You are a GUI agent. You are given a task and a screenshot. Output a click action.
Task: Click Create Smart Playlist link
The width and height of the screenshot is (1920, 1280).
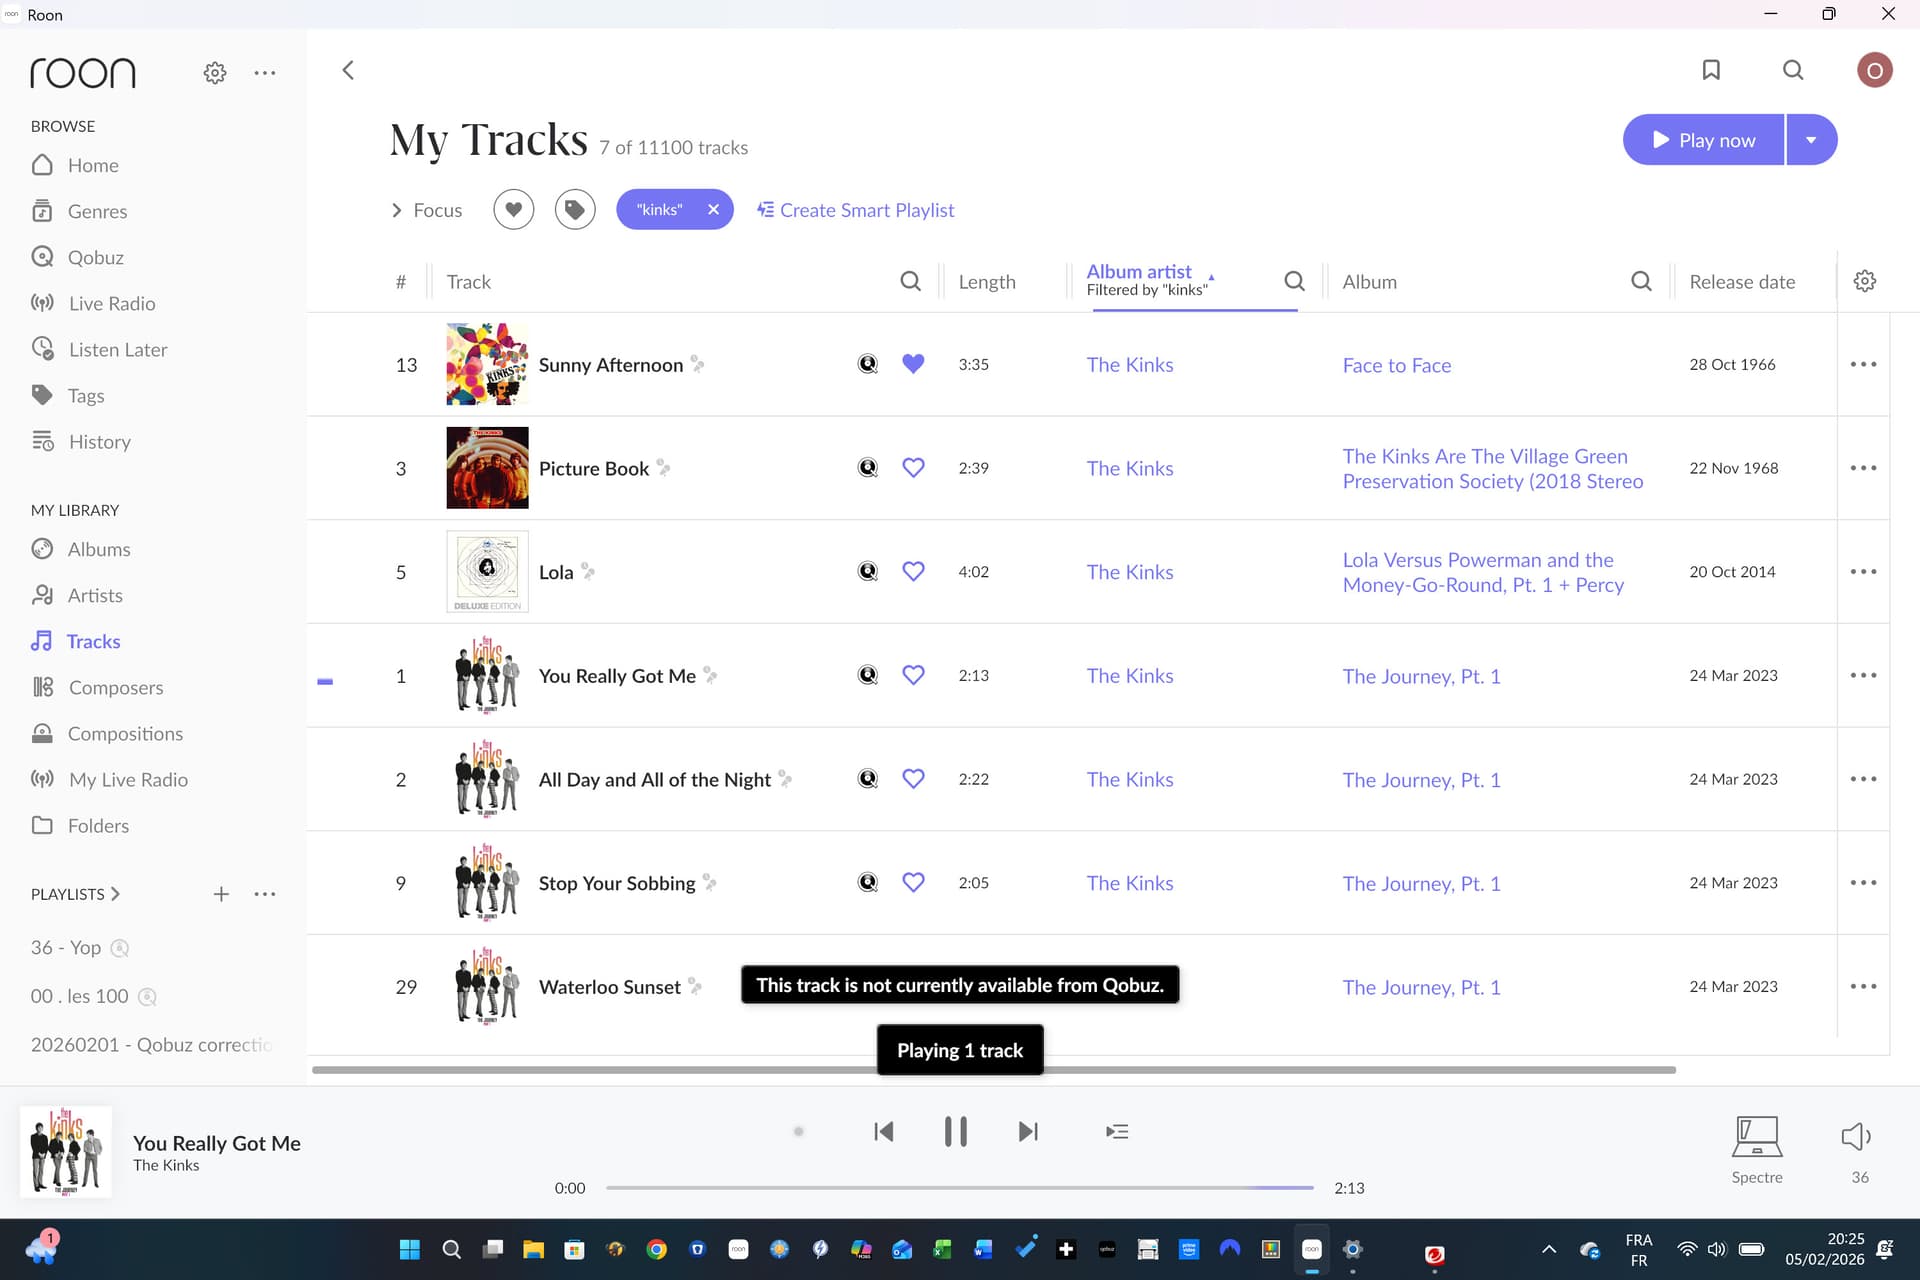point(856,210)
